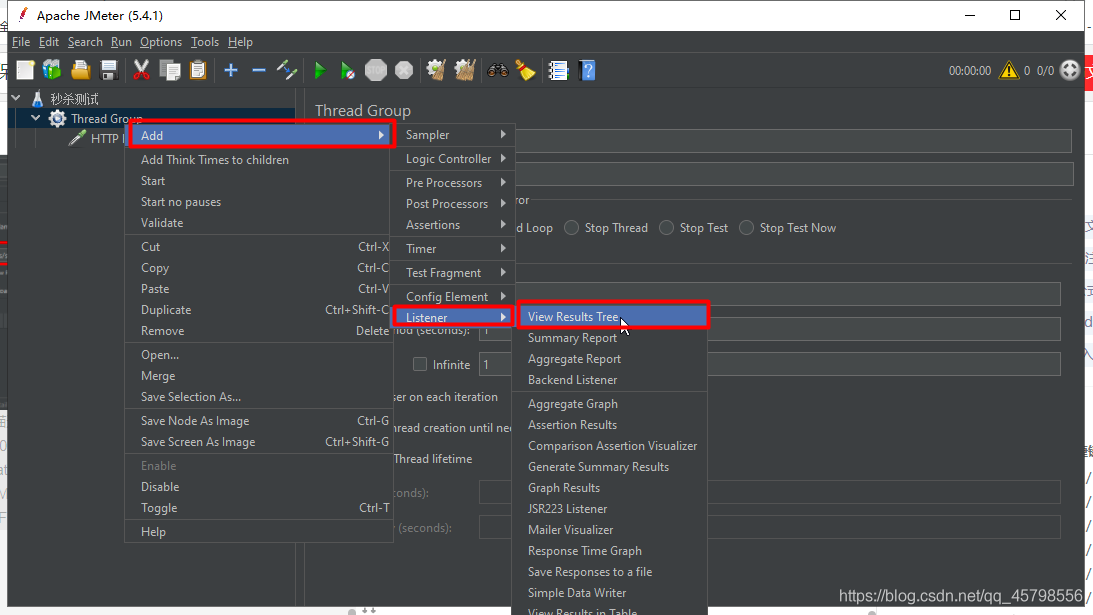Choose Add Think Times to children
This screenshot has height=615, width=1093.
coord(258,160)
